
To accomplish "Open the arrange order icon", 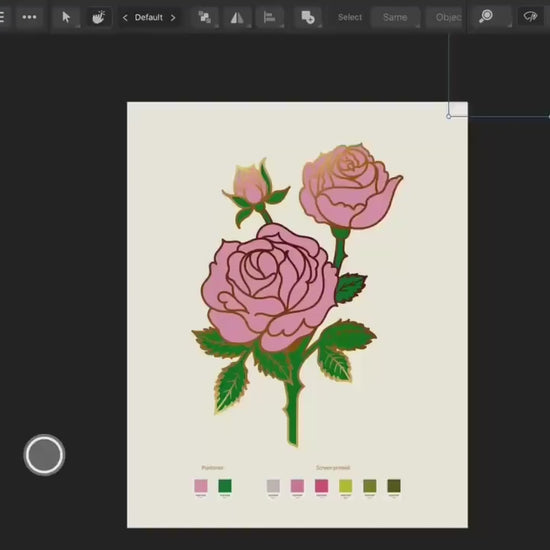I will [205, 17].
